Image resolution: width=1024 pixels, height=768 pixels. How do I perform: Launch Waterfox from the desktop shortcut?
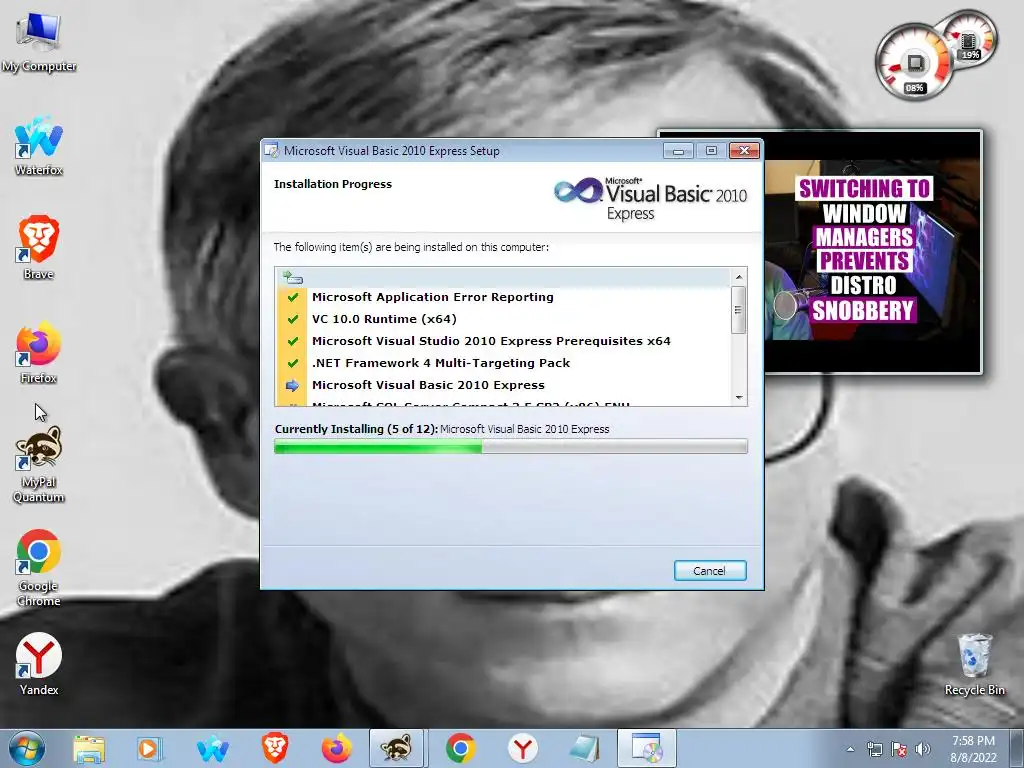click(39, 146)
